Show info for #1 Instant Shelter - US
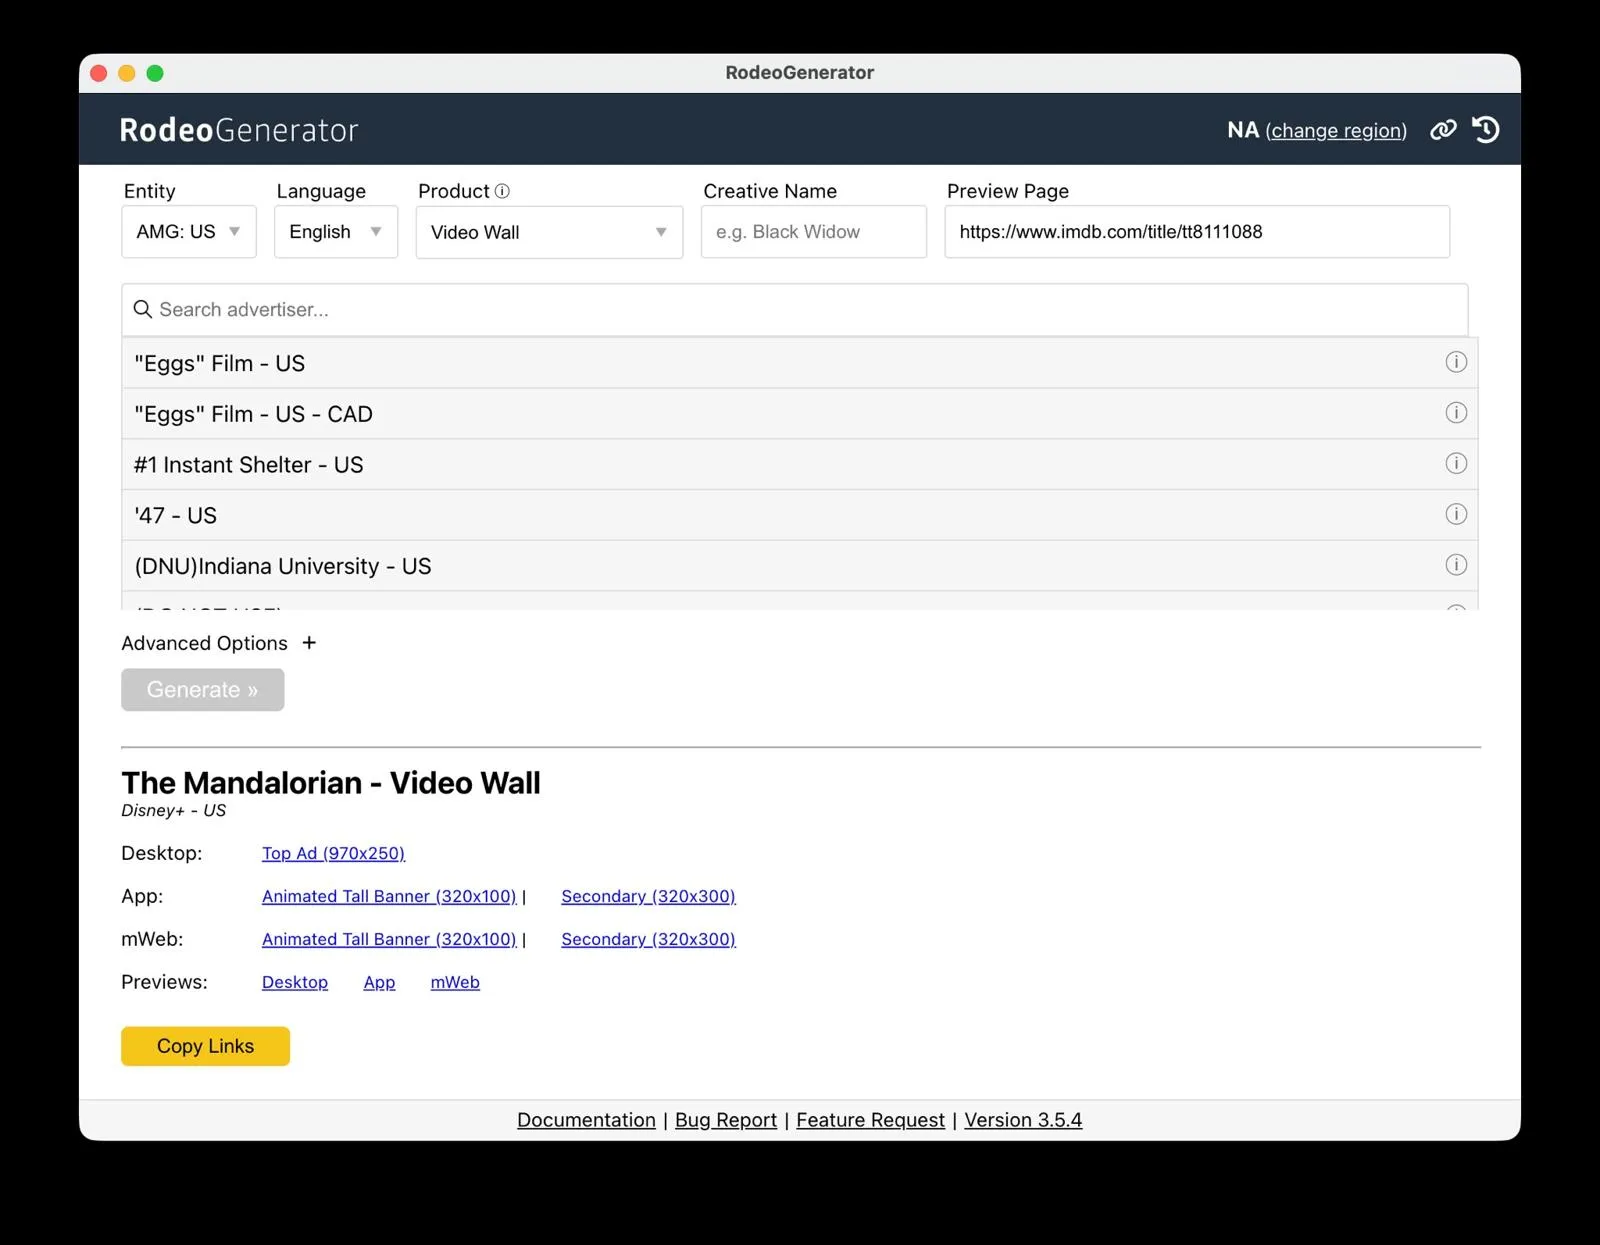 pyautogui.click(x=1456, y=463)
